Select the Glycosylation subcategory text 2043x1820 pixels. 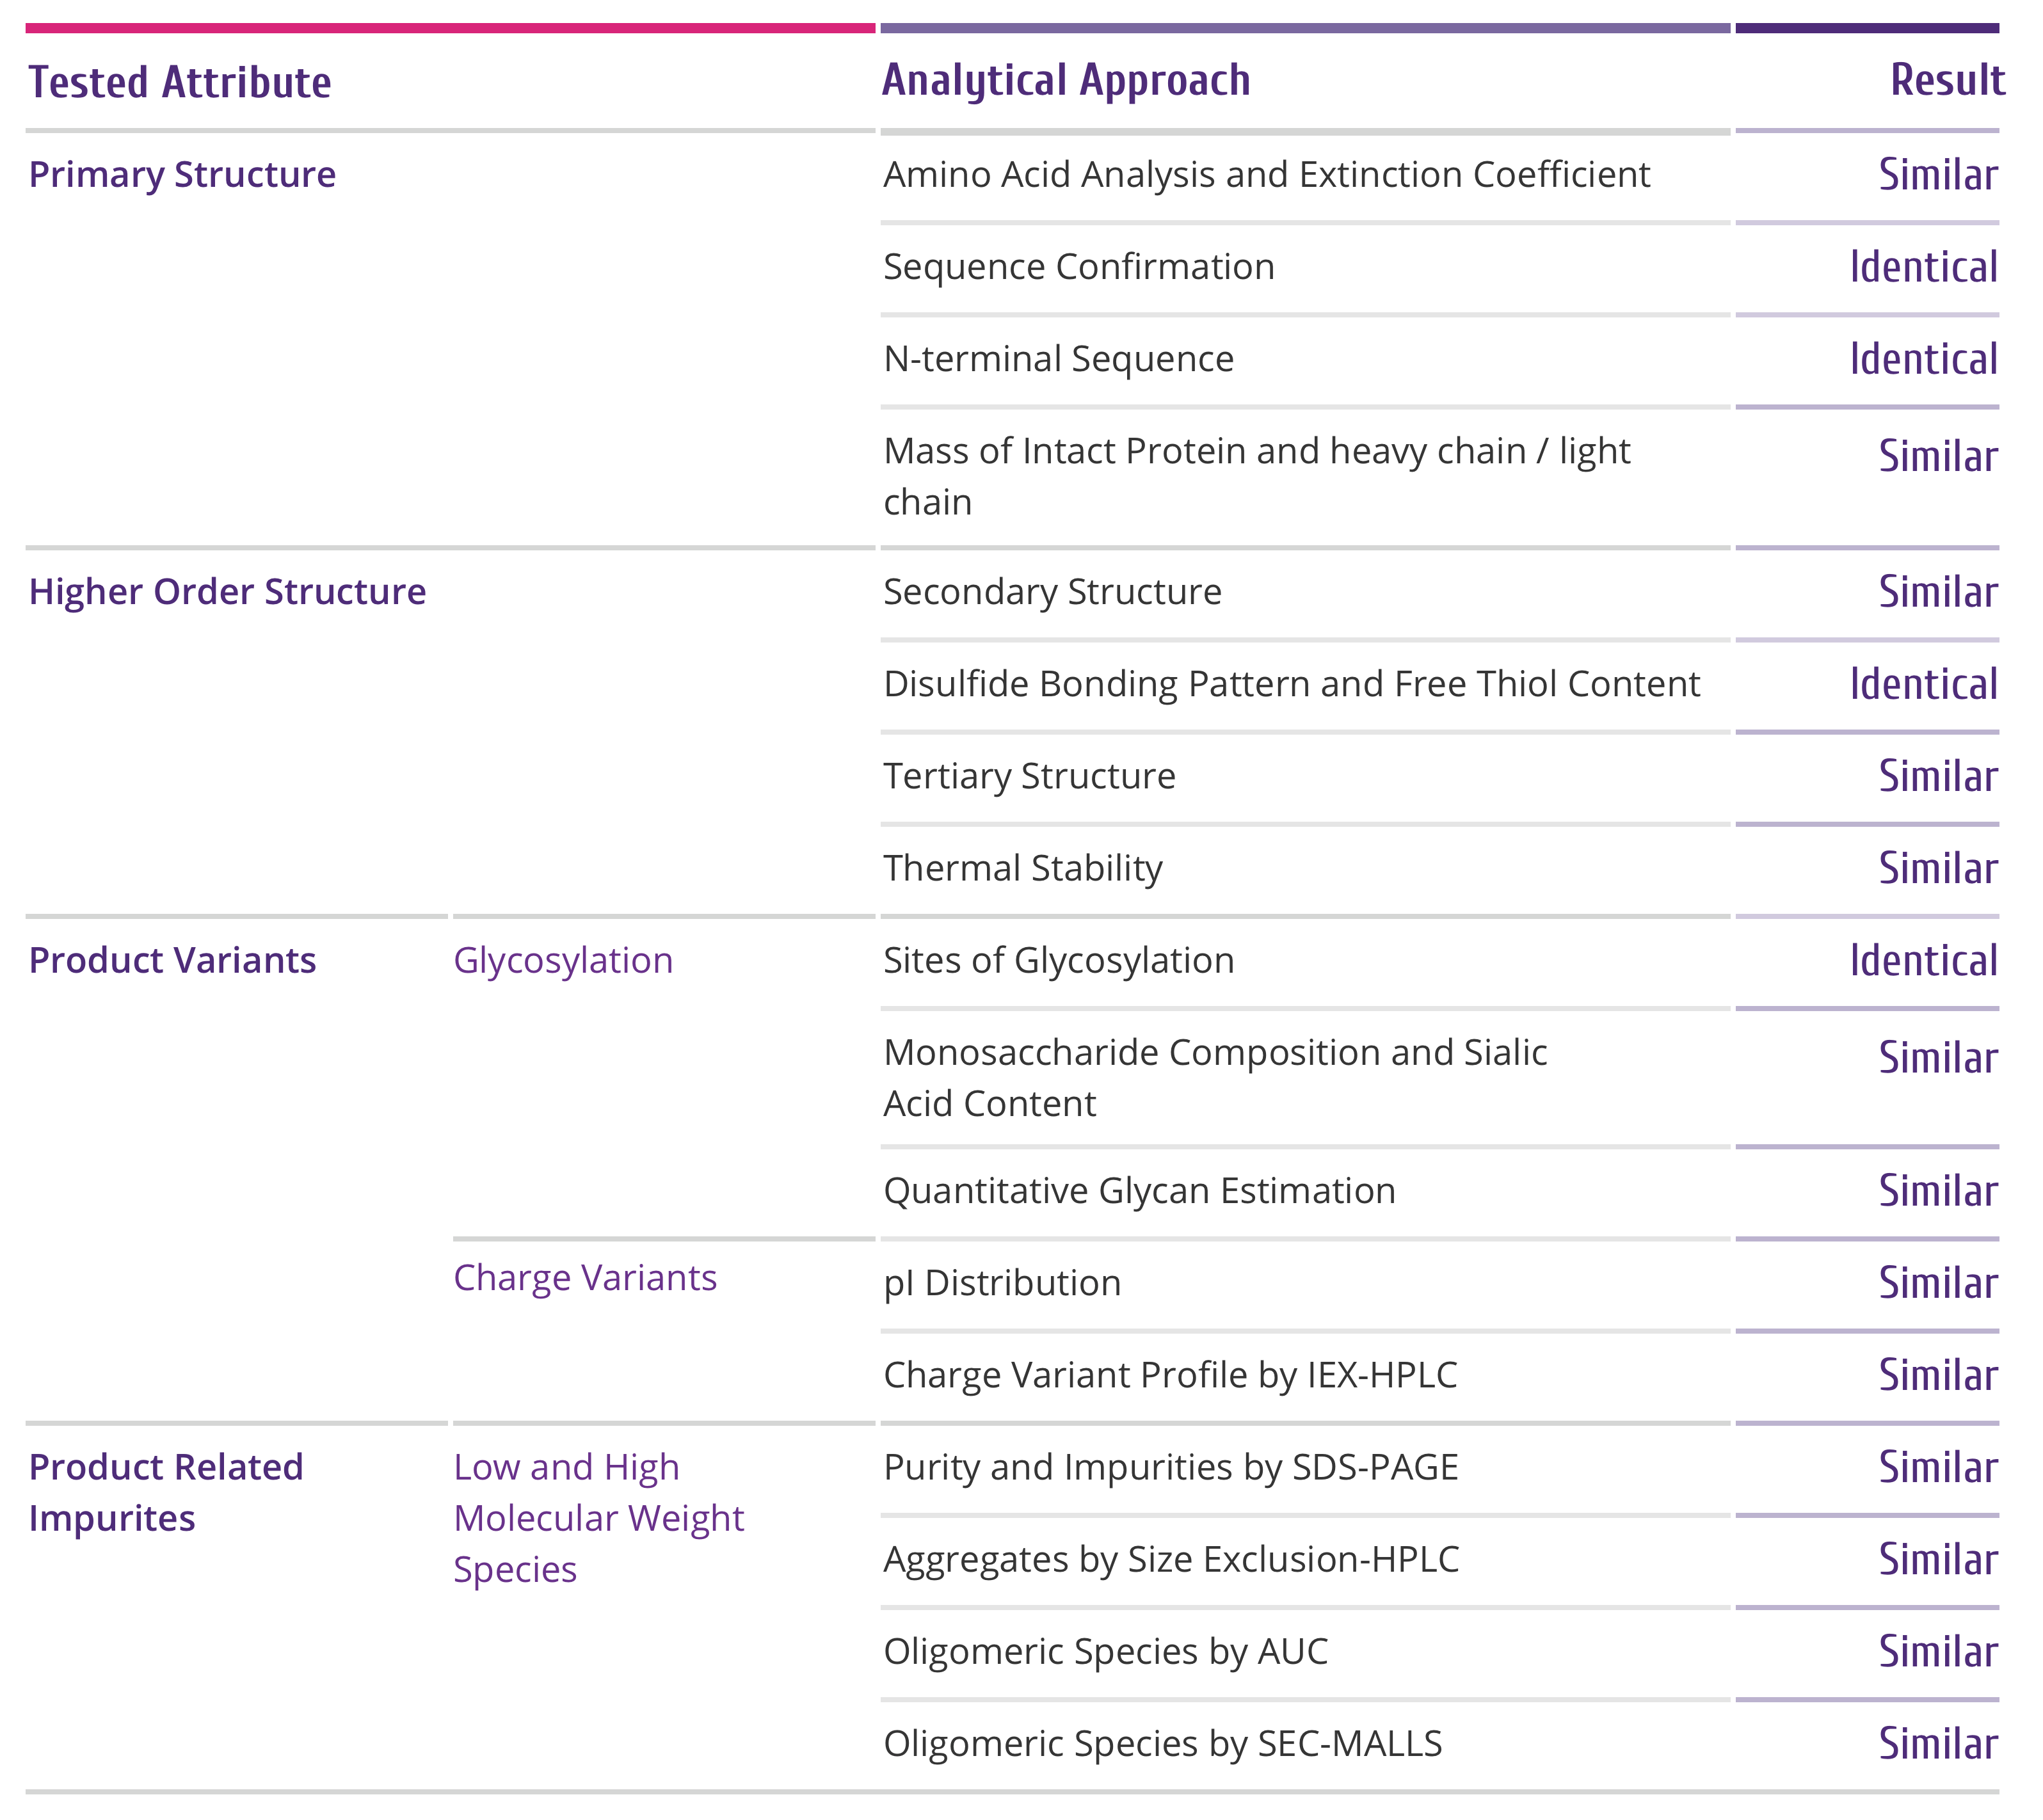pyautogui.click(x=563, y=961)
